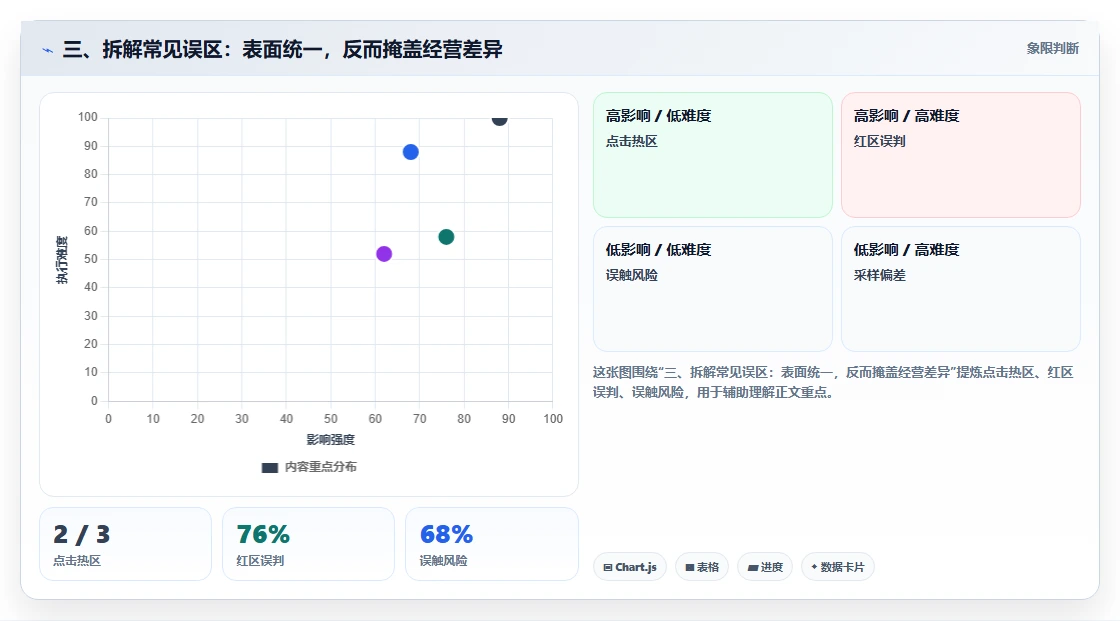Click the dark navy scatter point at the top
The width and height of the screenshot is (1120, 621).
point(499,119)
